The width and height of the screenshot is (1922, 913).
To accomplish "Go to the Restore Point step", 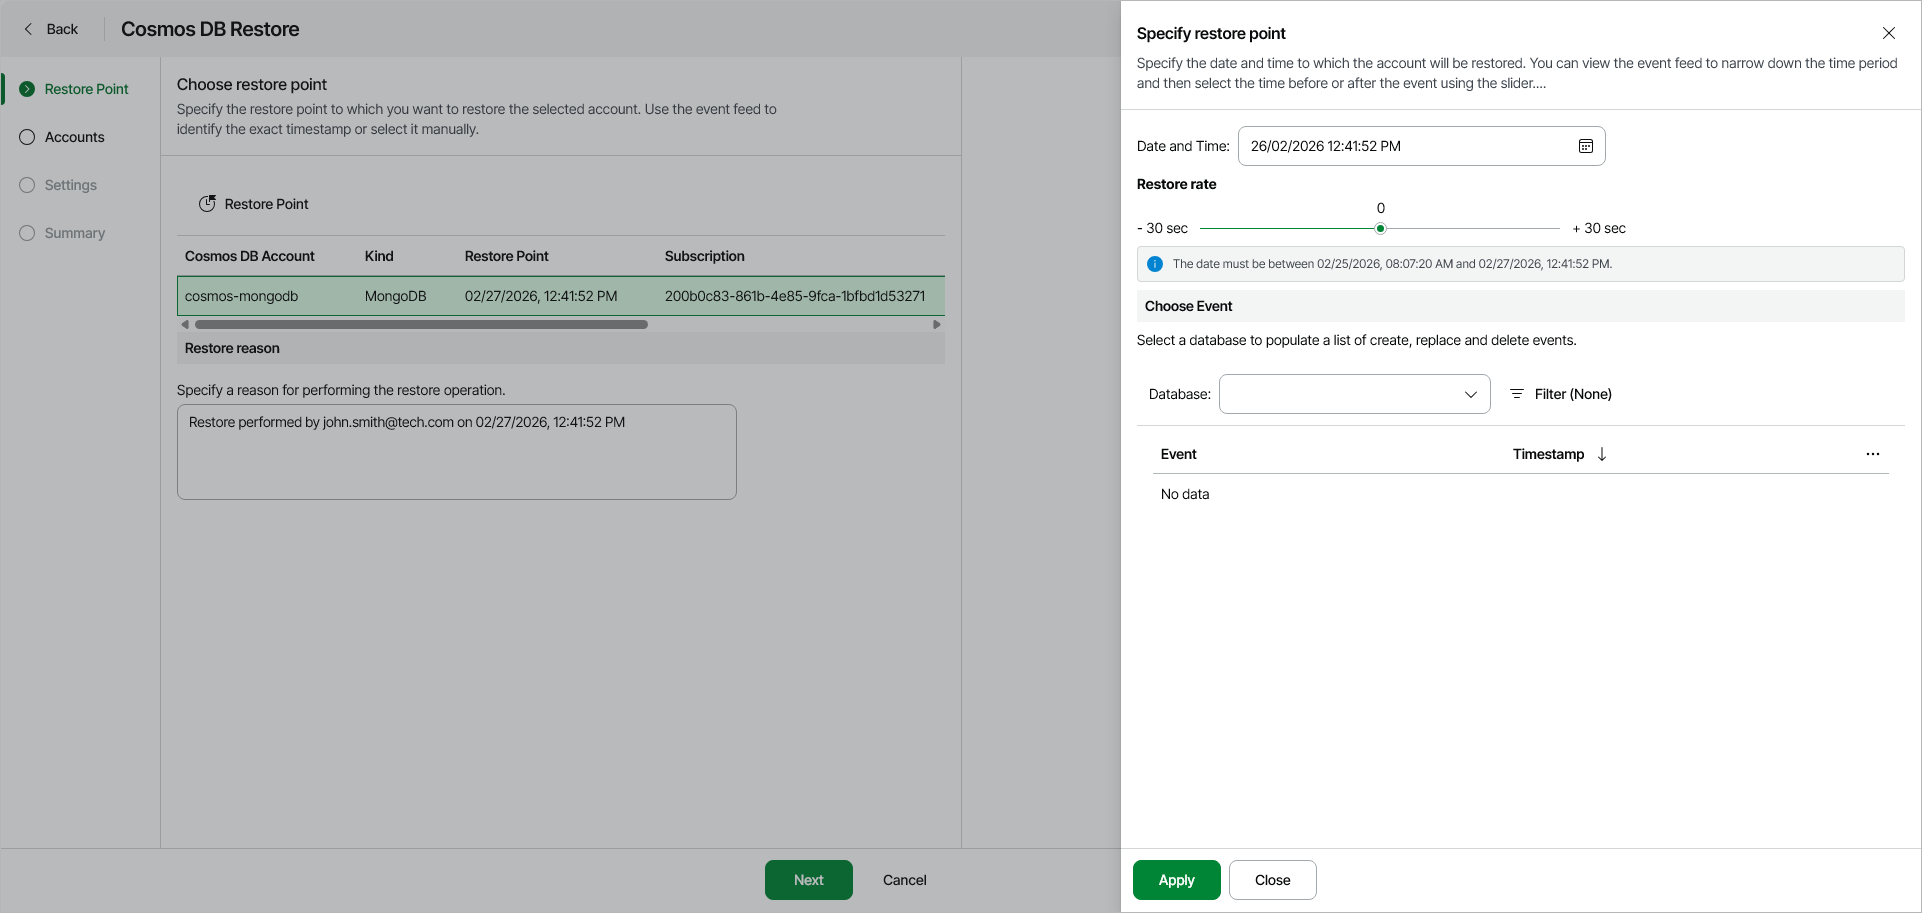I will (x=86, y=89).
